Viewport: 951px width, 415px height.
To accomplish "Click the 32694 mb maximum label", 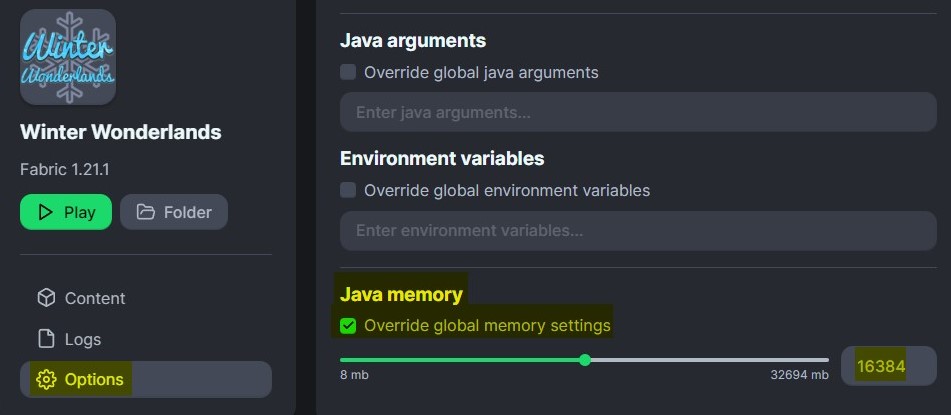I will (799, 375).
